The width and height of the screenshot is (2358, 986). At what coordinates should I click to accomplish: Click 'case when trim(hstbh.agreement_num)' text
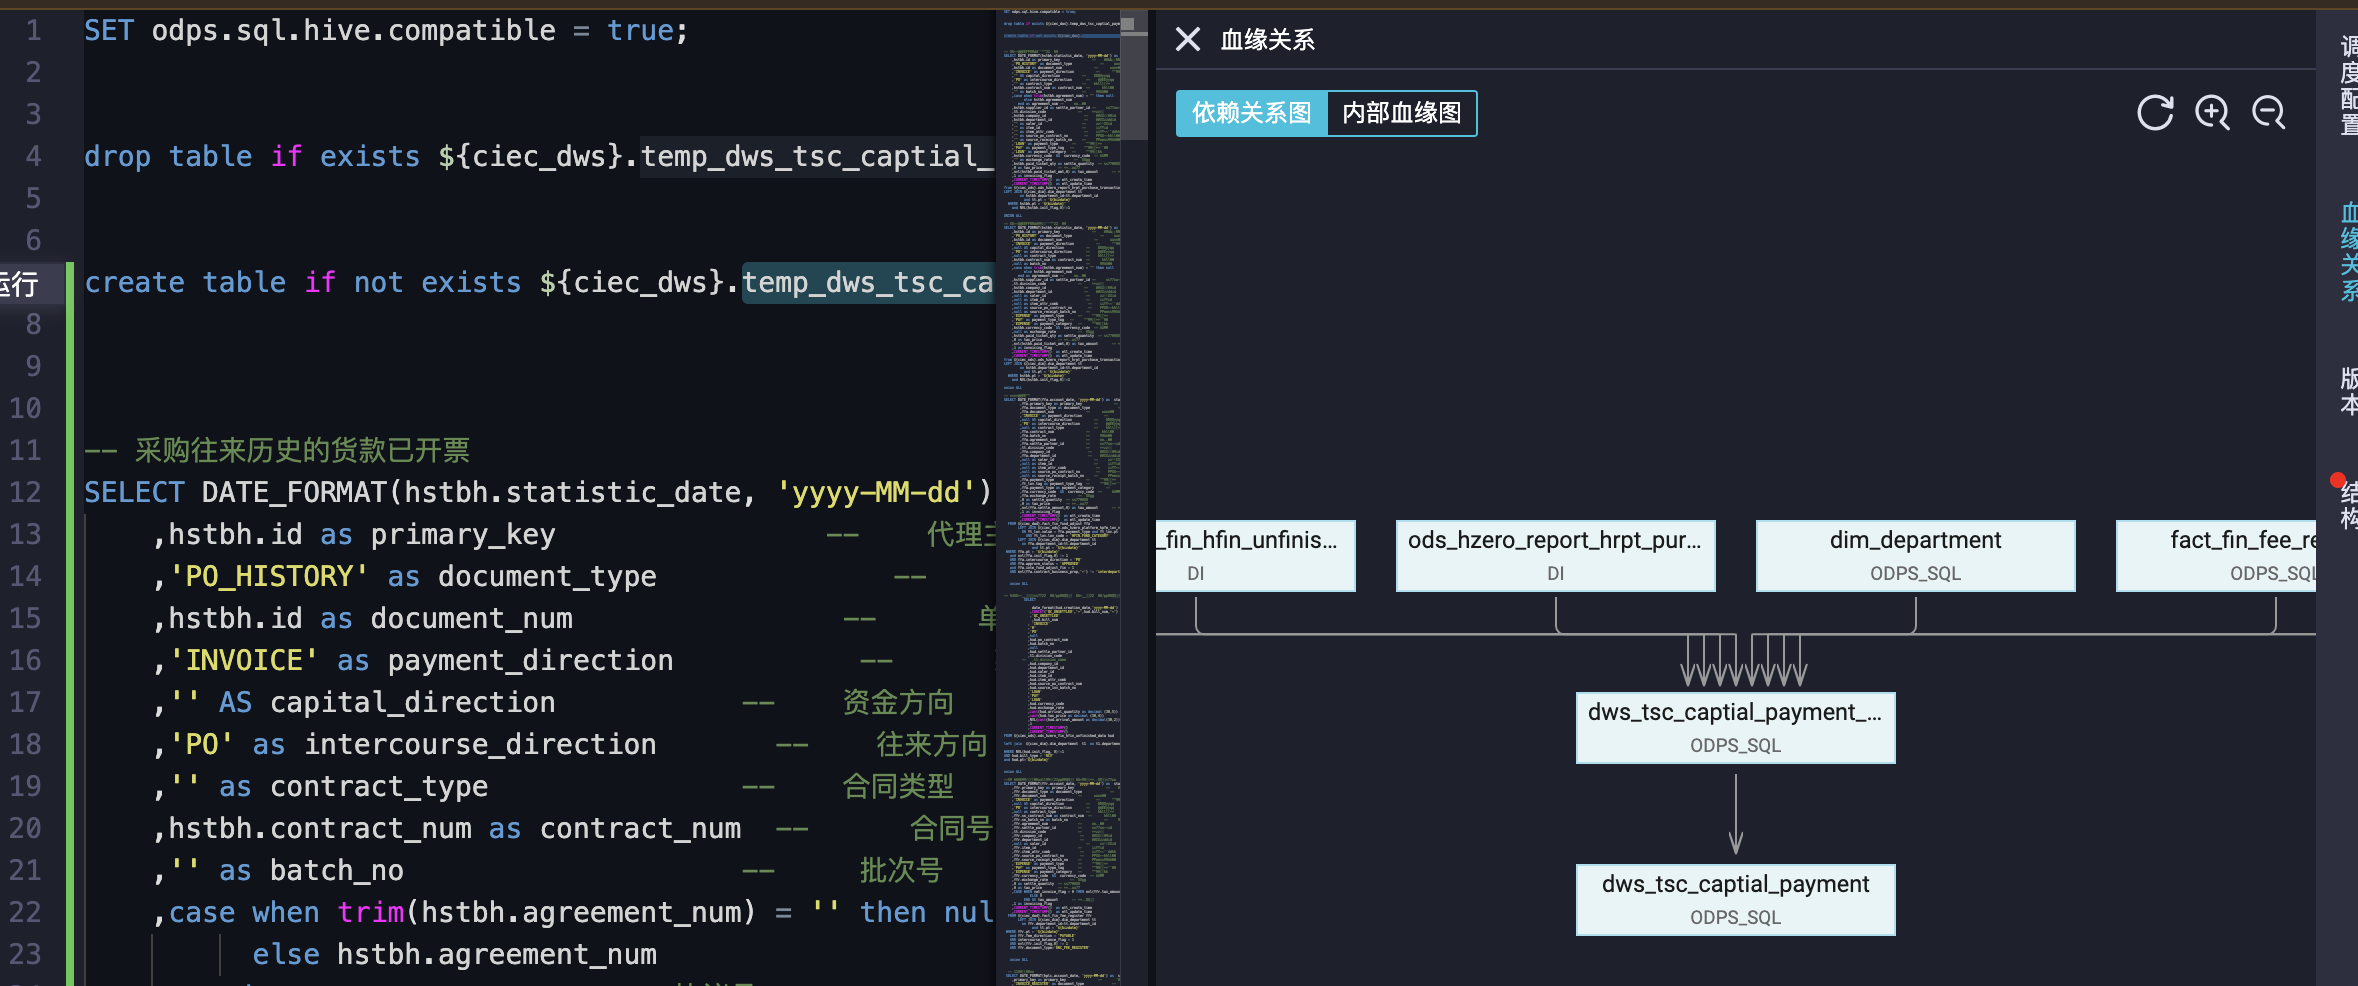462,912
